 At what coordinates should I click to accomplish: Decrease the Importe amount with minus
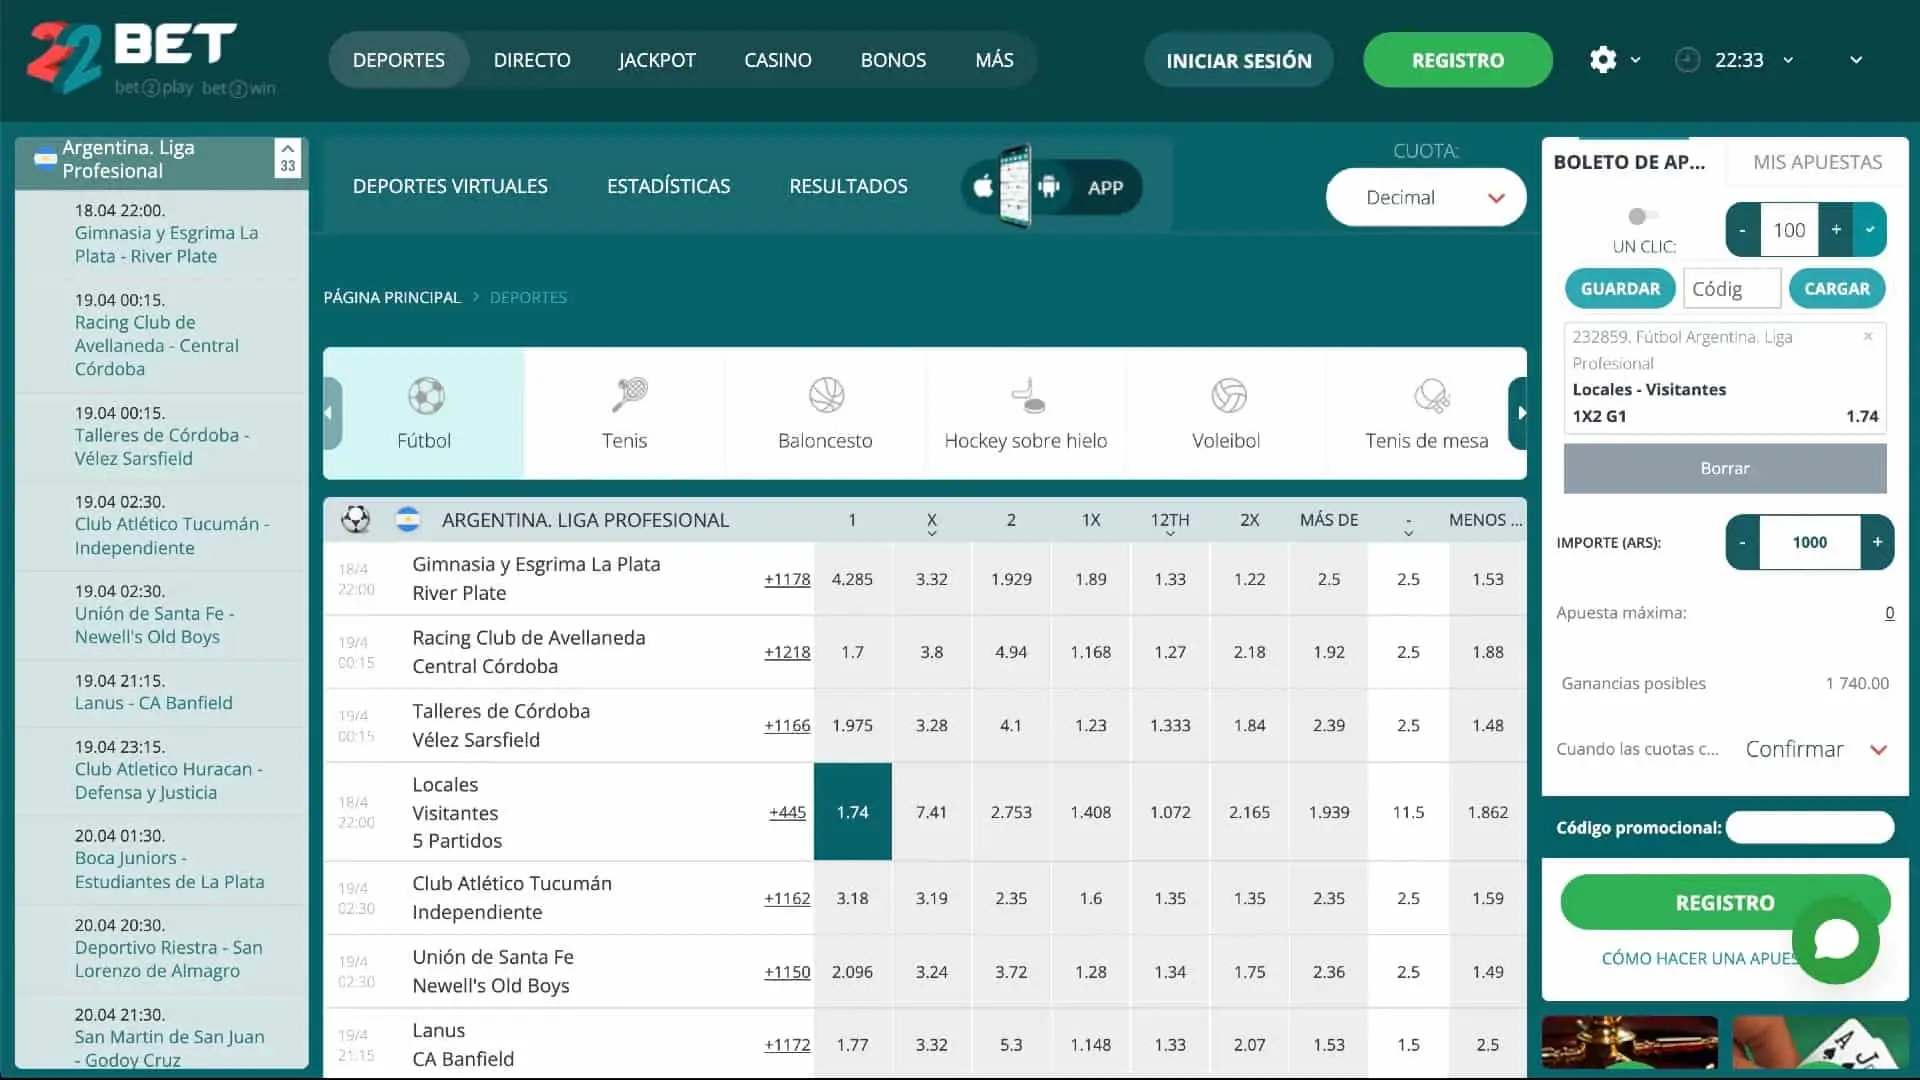click(x=1743, y=542)
